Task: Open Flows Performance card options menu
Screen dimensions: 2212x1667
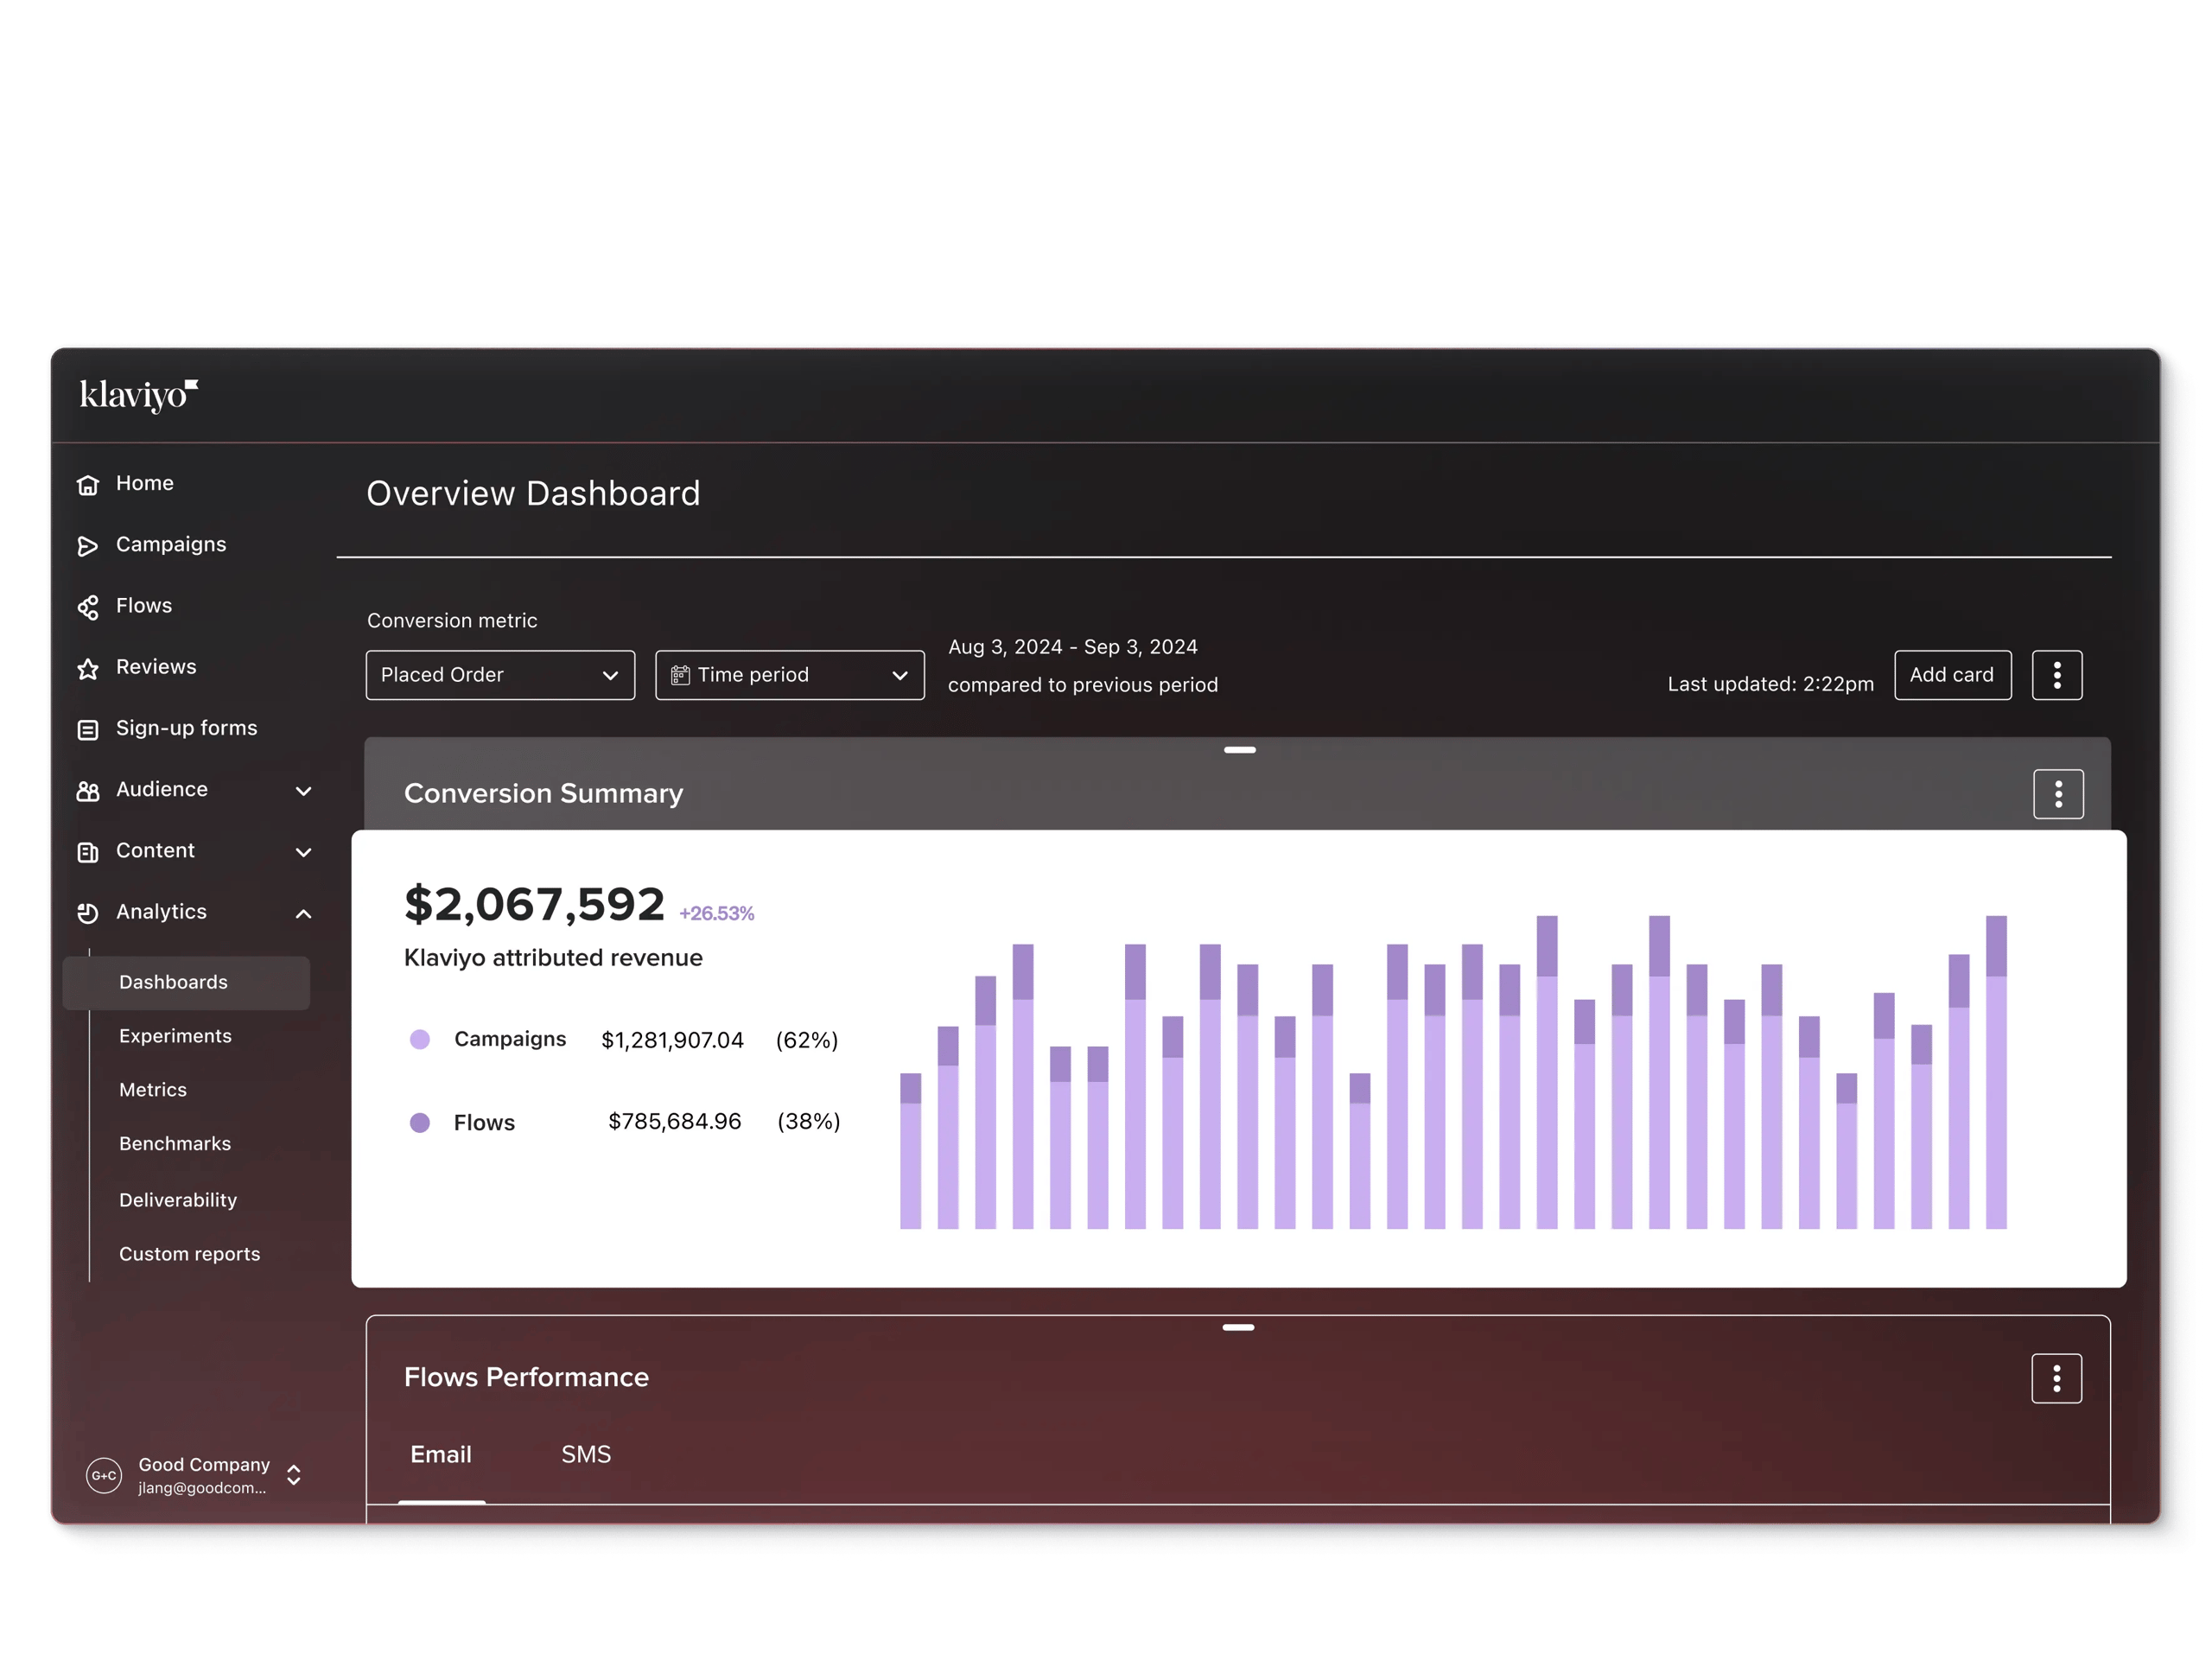Action: 2057,1379
